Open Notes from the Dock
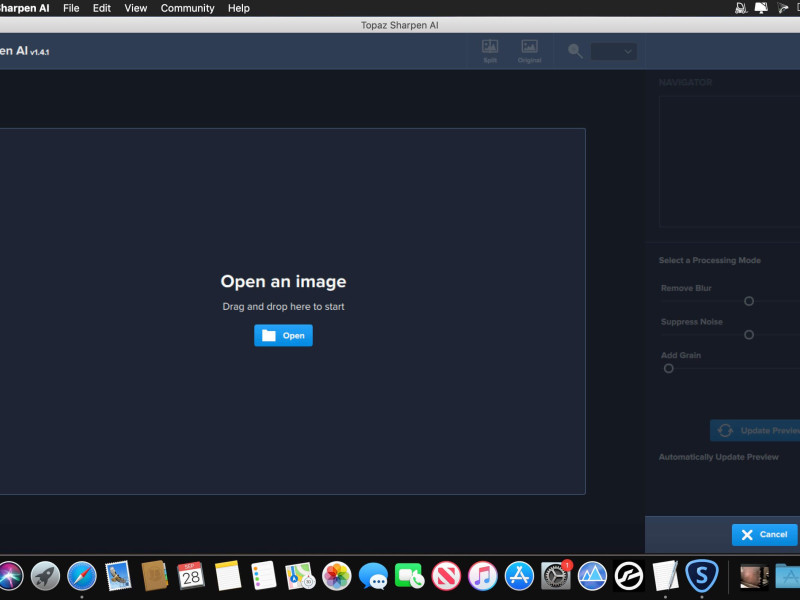Screen dimensions: 800x600 coord(228,576)
